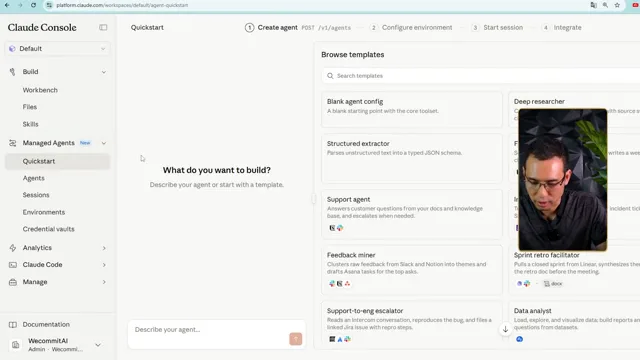
Task: Open the Default workspace dropdown
Action: coord(57,49)
